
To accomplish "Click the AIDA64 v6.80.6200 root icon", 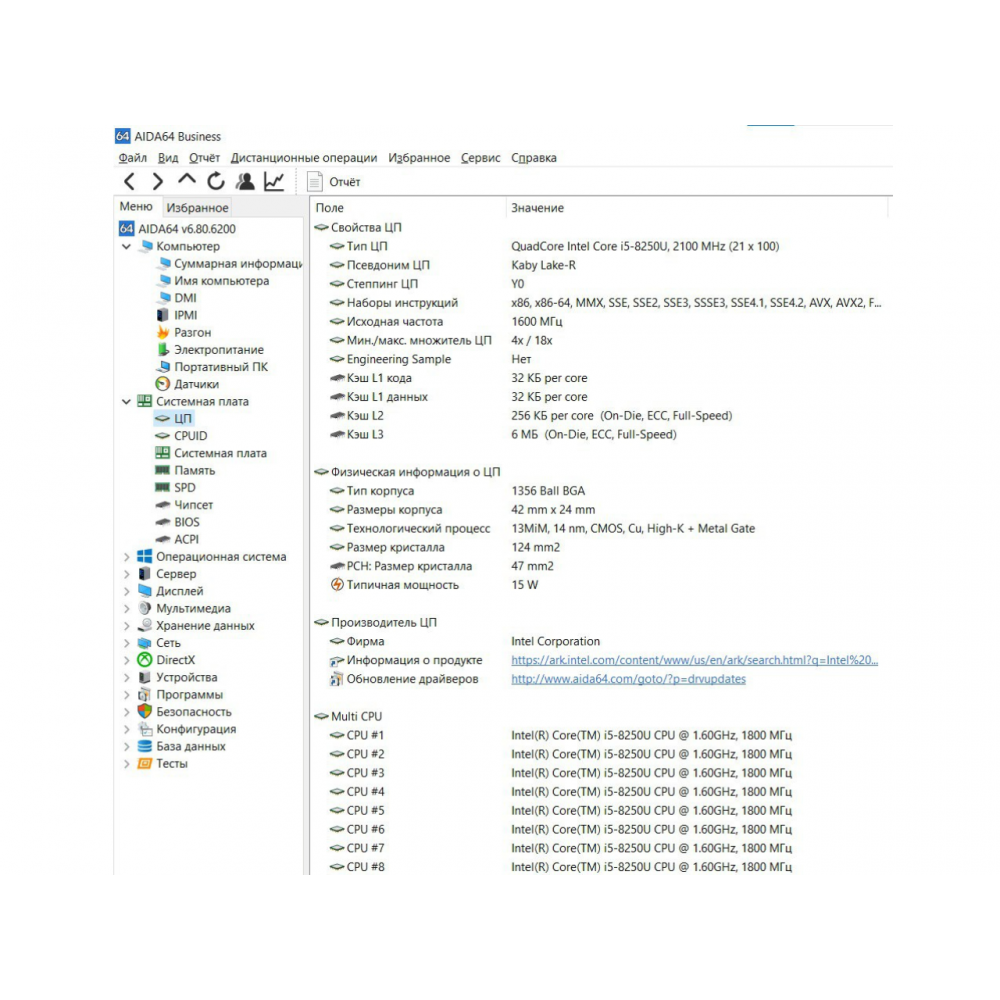I will 127,228.
